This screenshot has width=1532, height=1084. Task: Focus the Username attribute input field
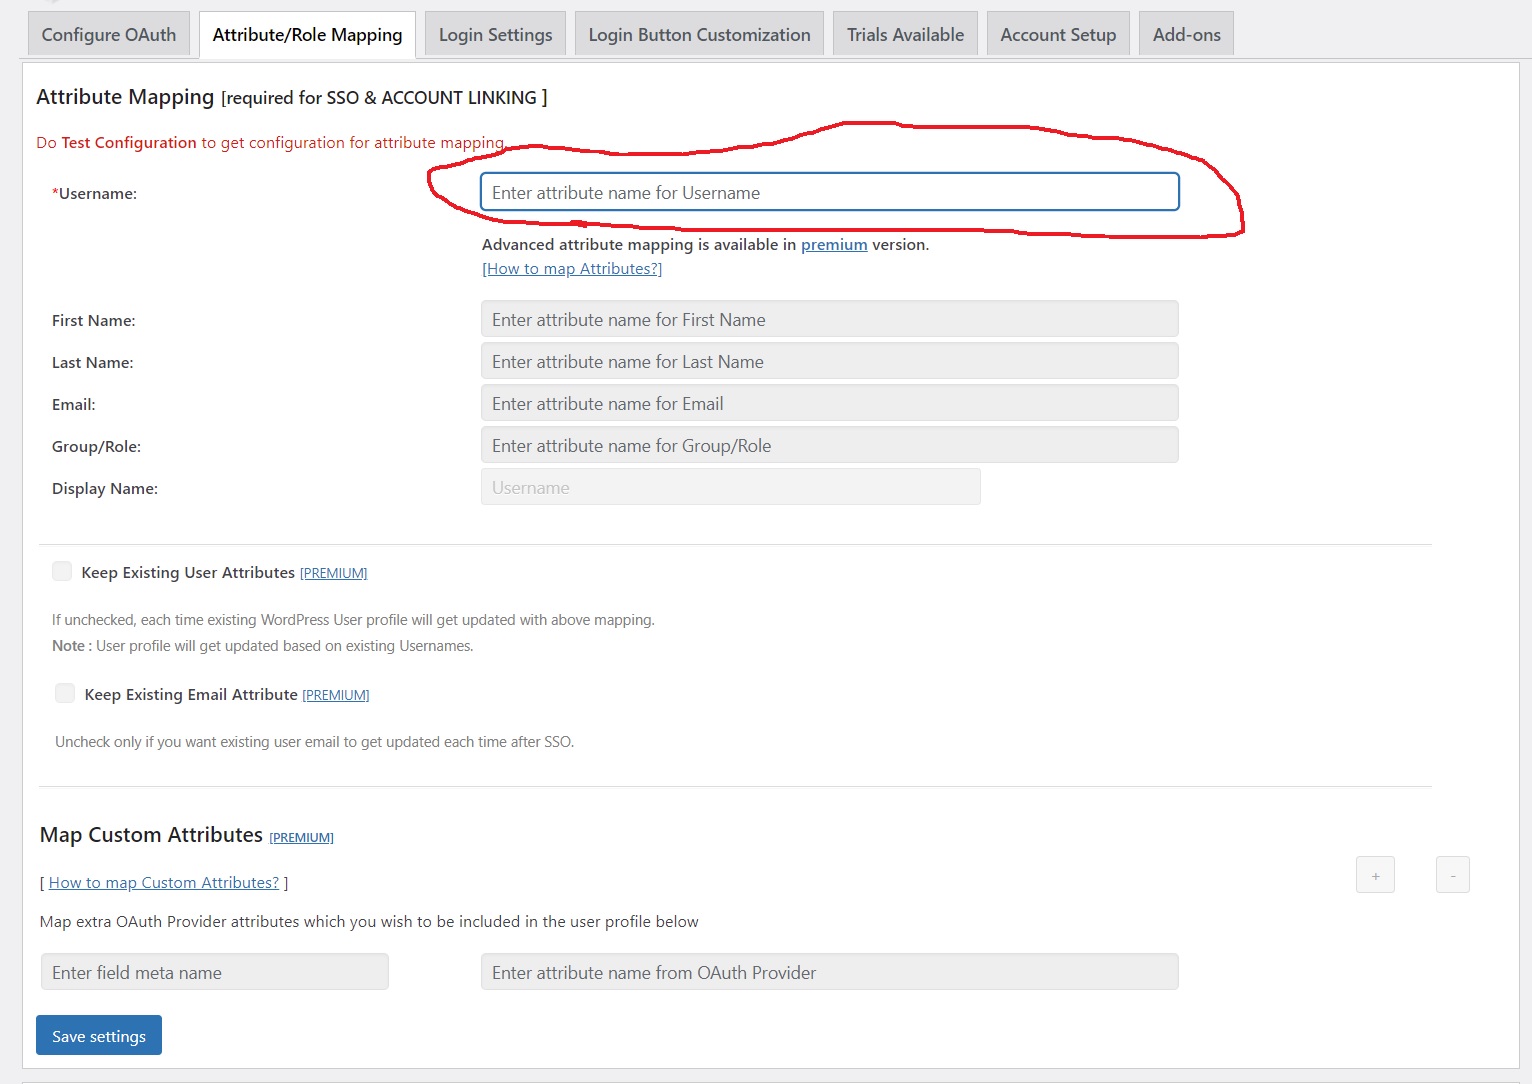click(x=829, y=192)
